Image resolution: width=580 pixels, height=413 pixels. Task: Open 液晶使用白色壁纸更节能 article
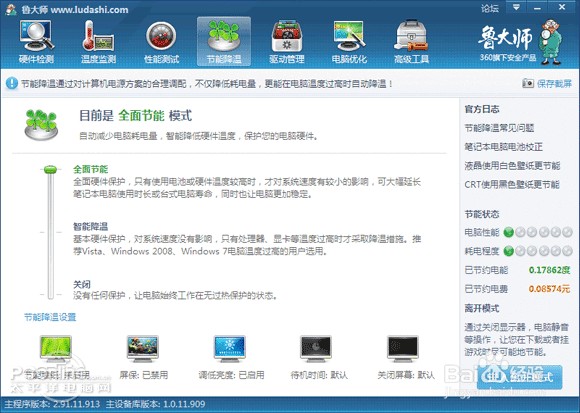tap(512, 165)
